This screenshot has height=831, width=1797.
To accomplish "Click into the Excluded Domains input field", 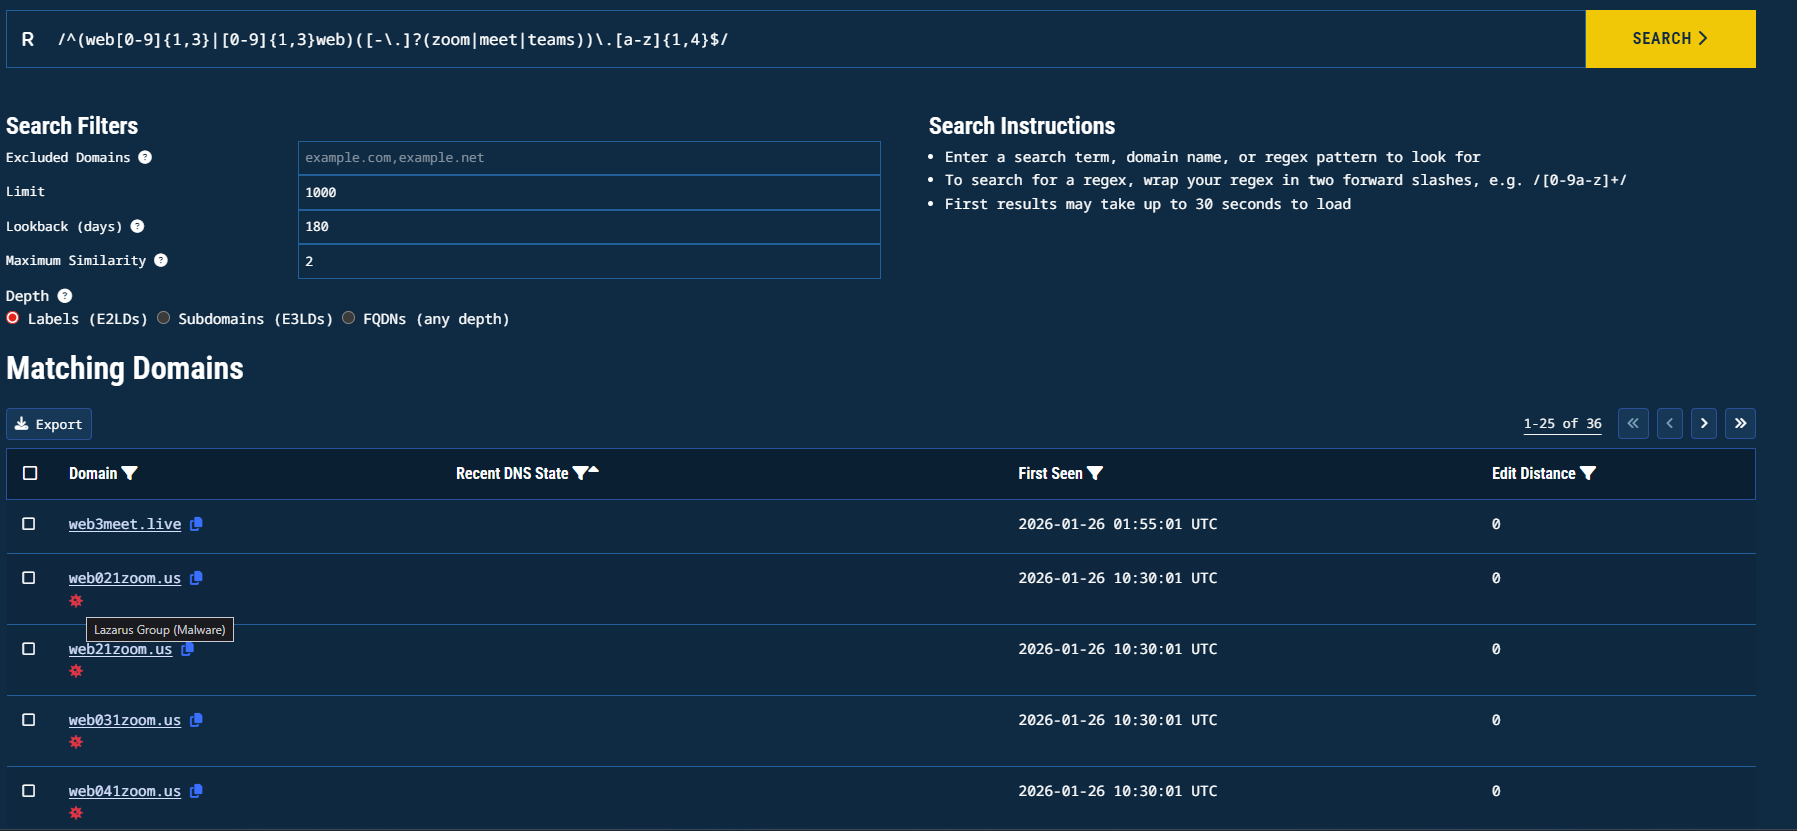I will [588, 158].
